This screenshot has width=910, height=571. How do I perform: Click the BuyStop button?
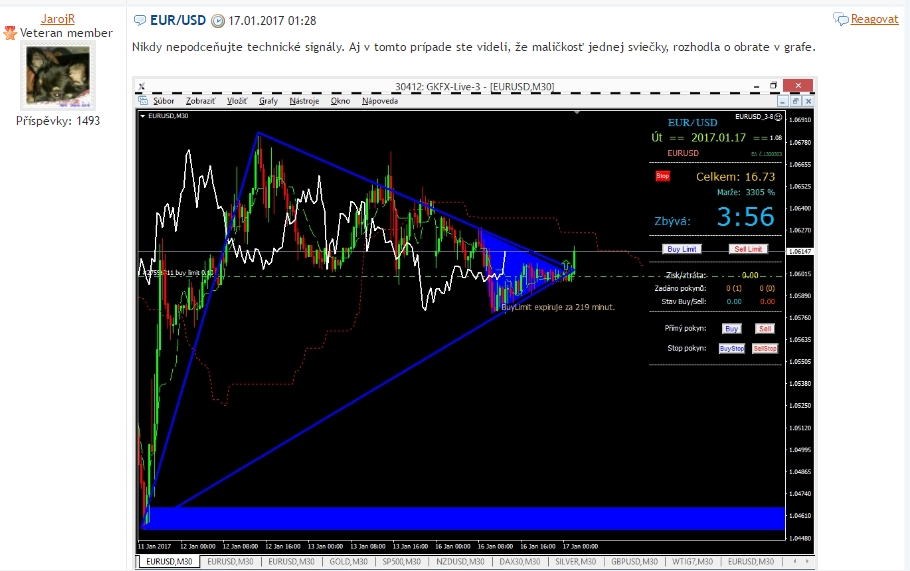[731, 349]
